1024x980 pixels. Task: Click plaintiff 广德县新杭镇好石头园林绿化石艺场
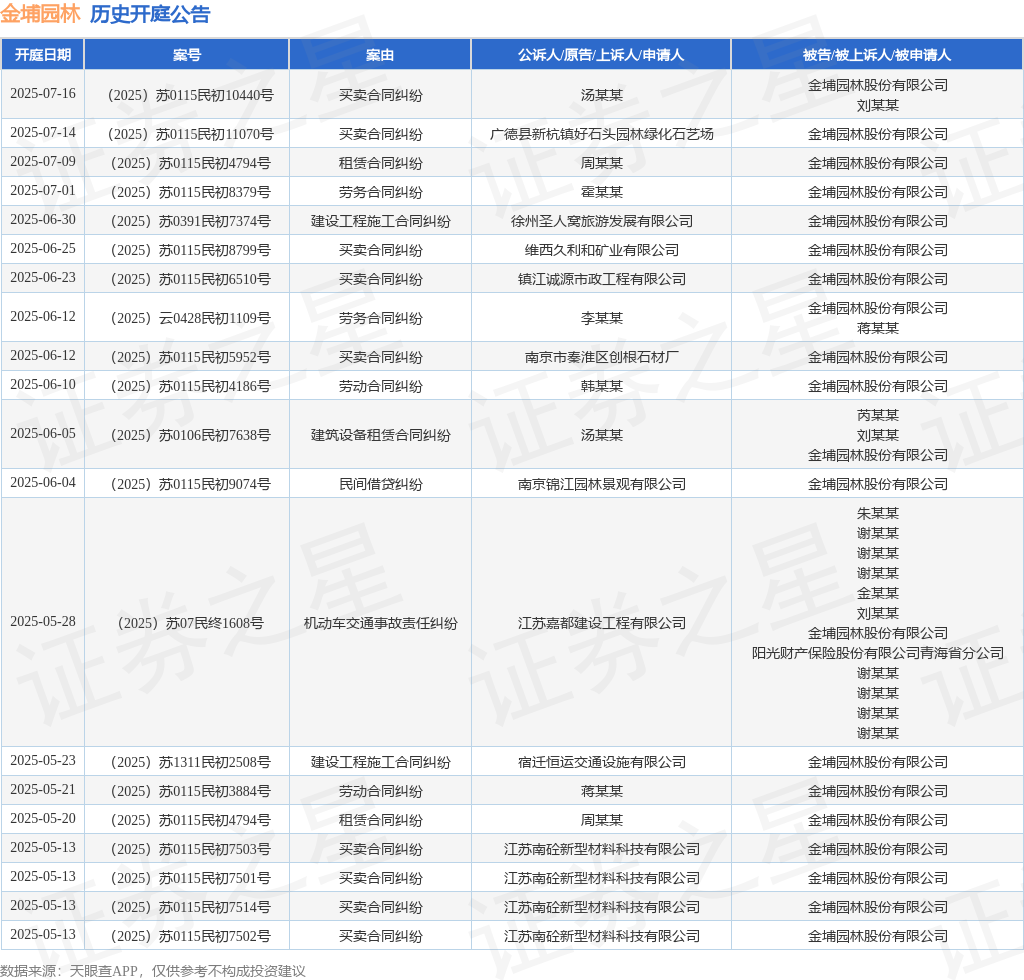click(601, 134)
